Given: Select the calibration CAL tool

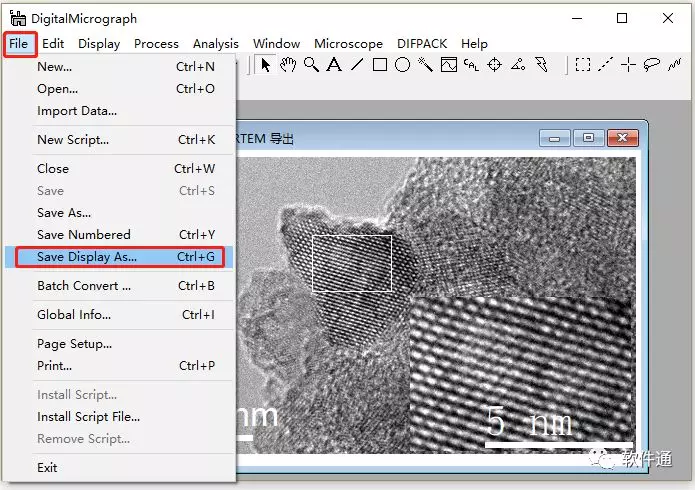Looking at the screenshot, I should point(471,65).
